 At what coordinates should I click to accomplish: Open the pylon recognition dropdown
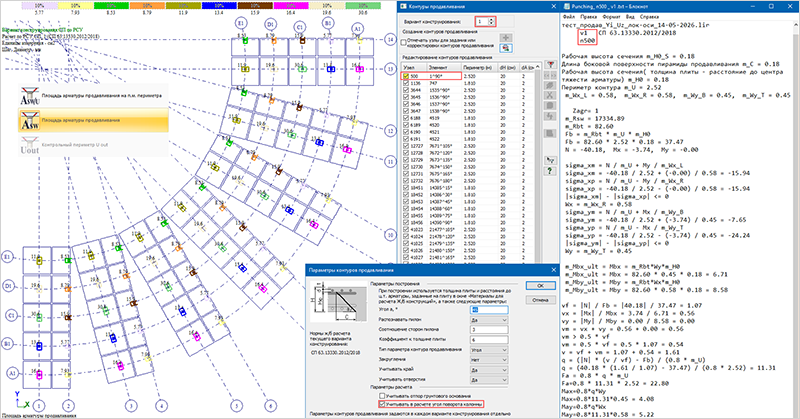(x=489, y=320)
